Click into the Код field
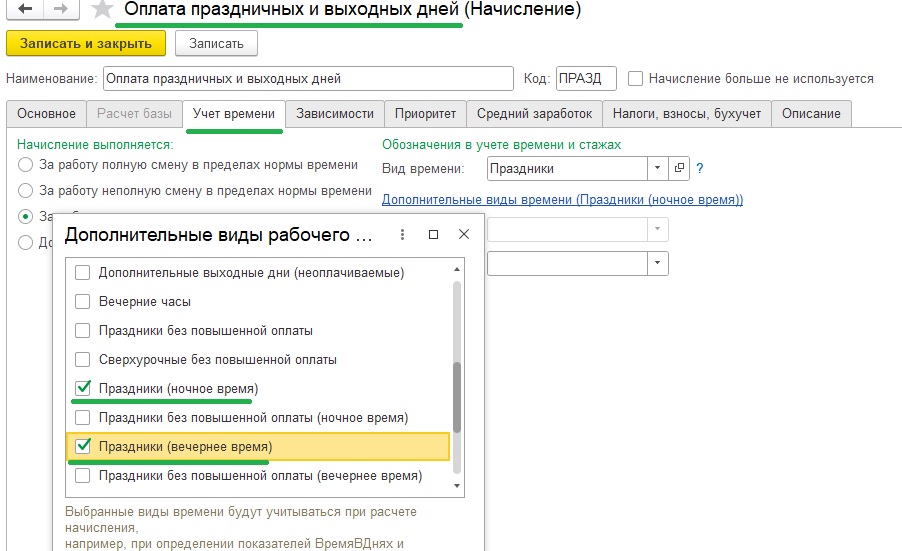 pos(586,79)
